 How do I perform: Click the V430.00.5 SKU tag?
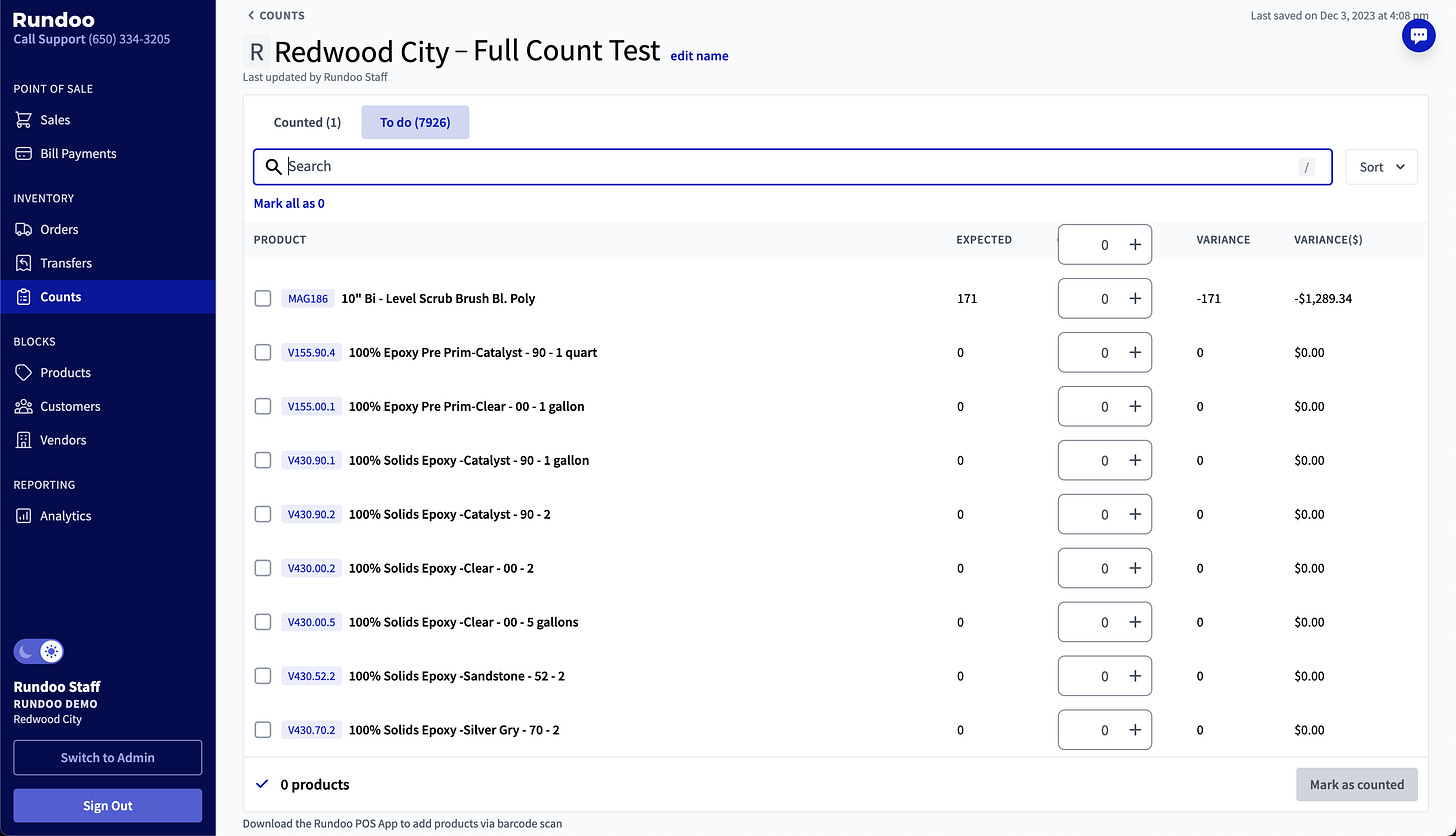(312, 622)
